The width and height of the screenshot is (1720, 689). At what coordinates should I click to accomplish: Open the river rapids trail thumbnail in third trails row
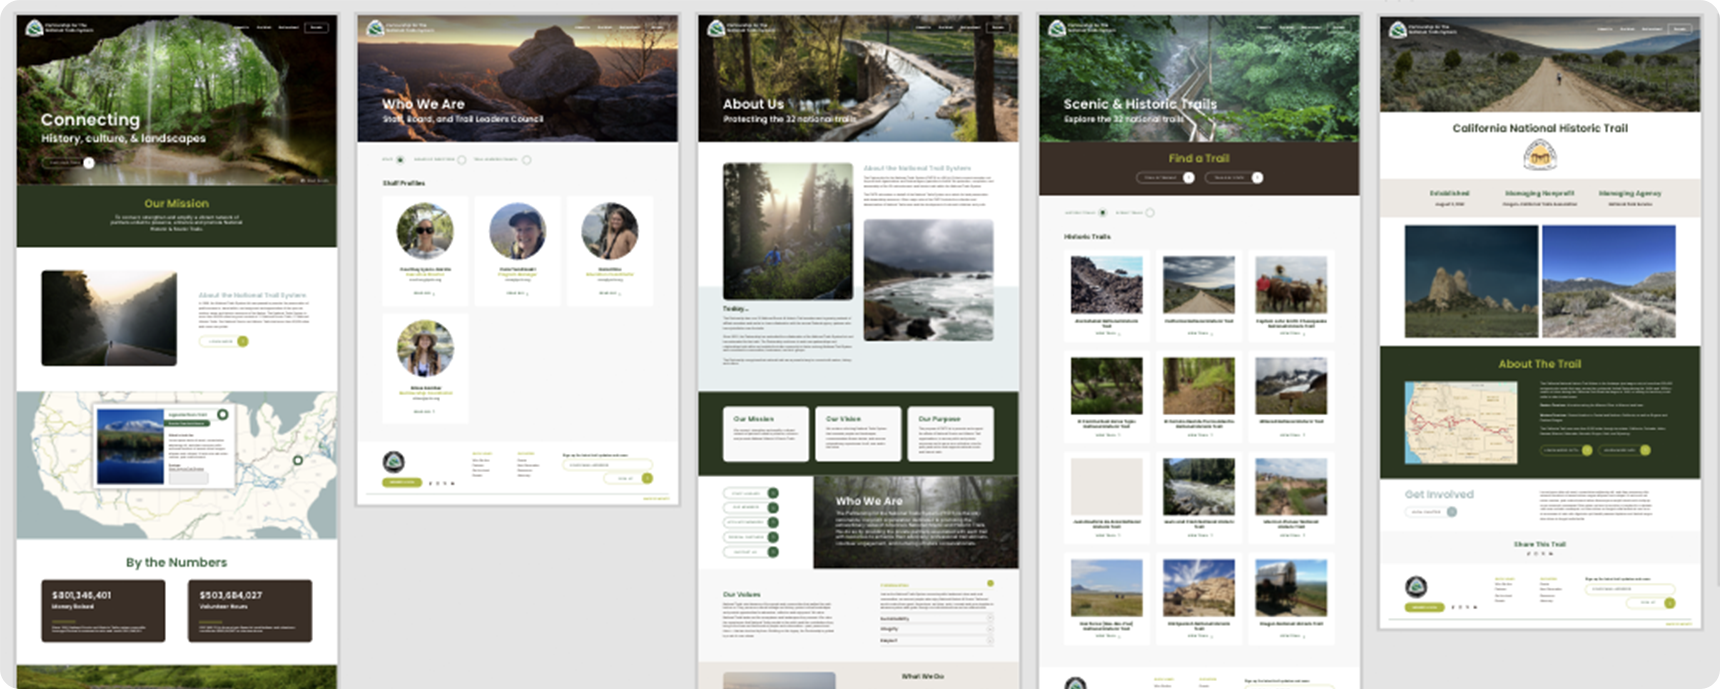point(1199,487)
